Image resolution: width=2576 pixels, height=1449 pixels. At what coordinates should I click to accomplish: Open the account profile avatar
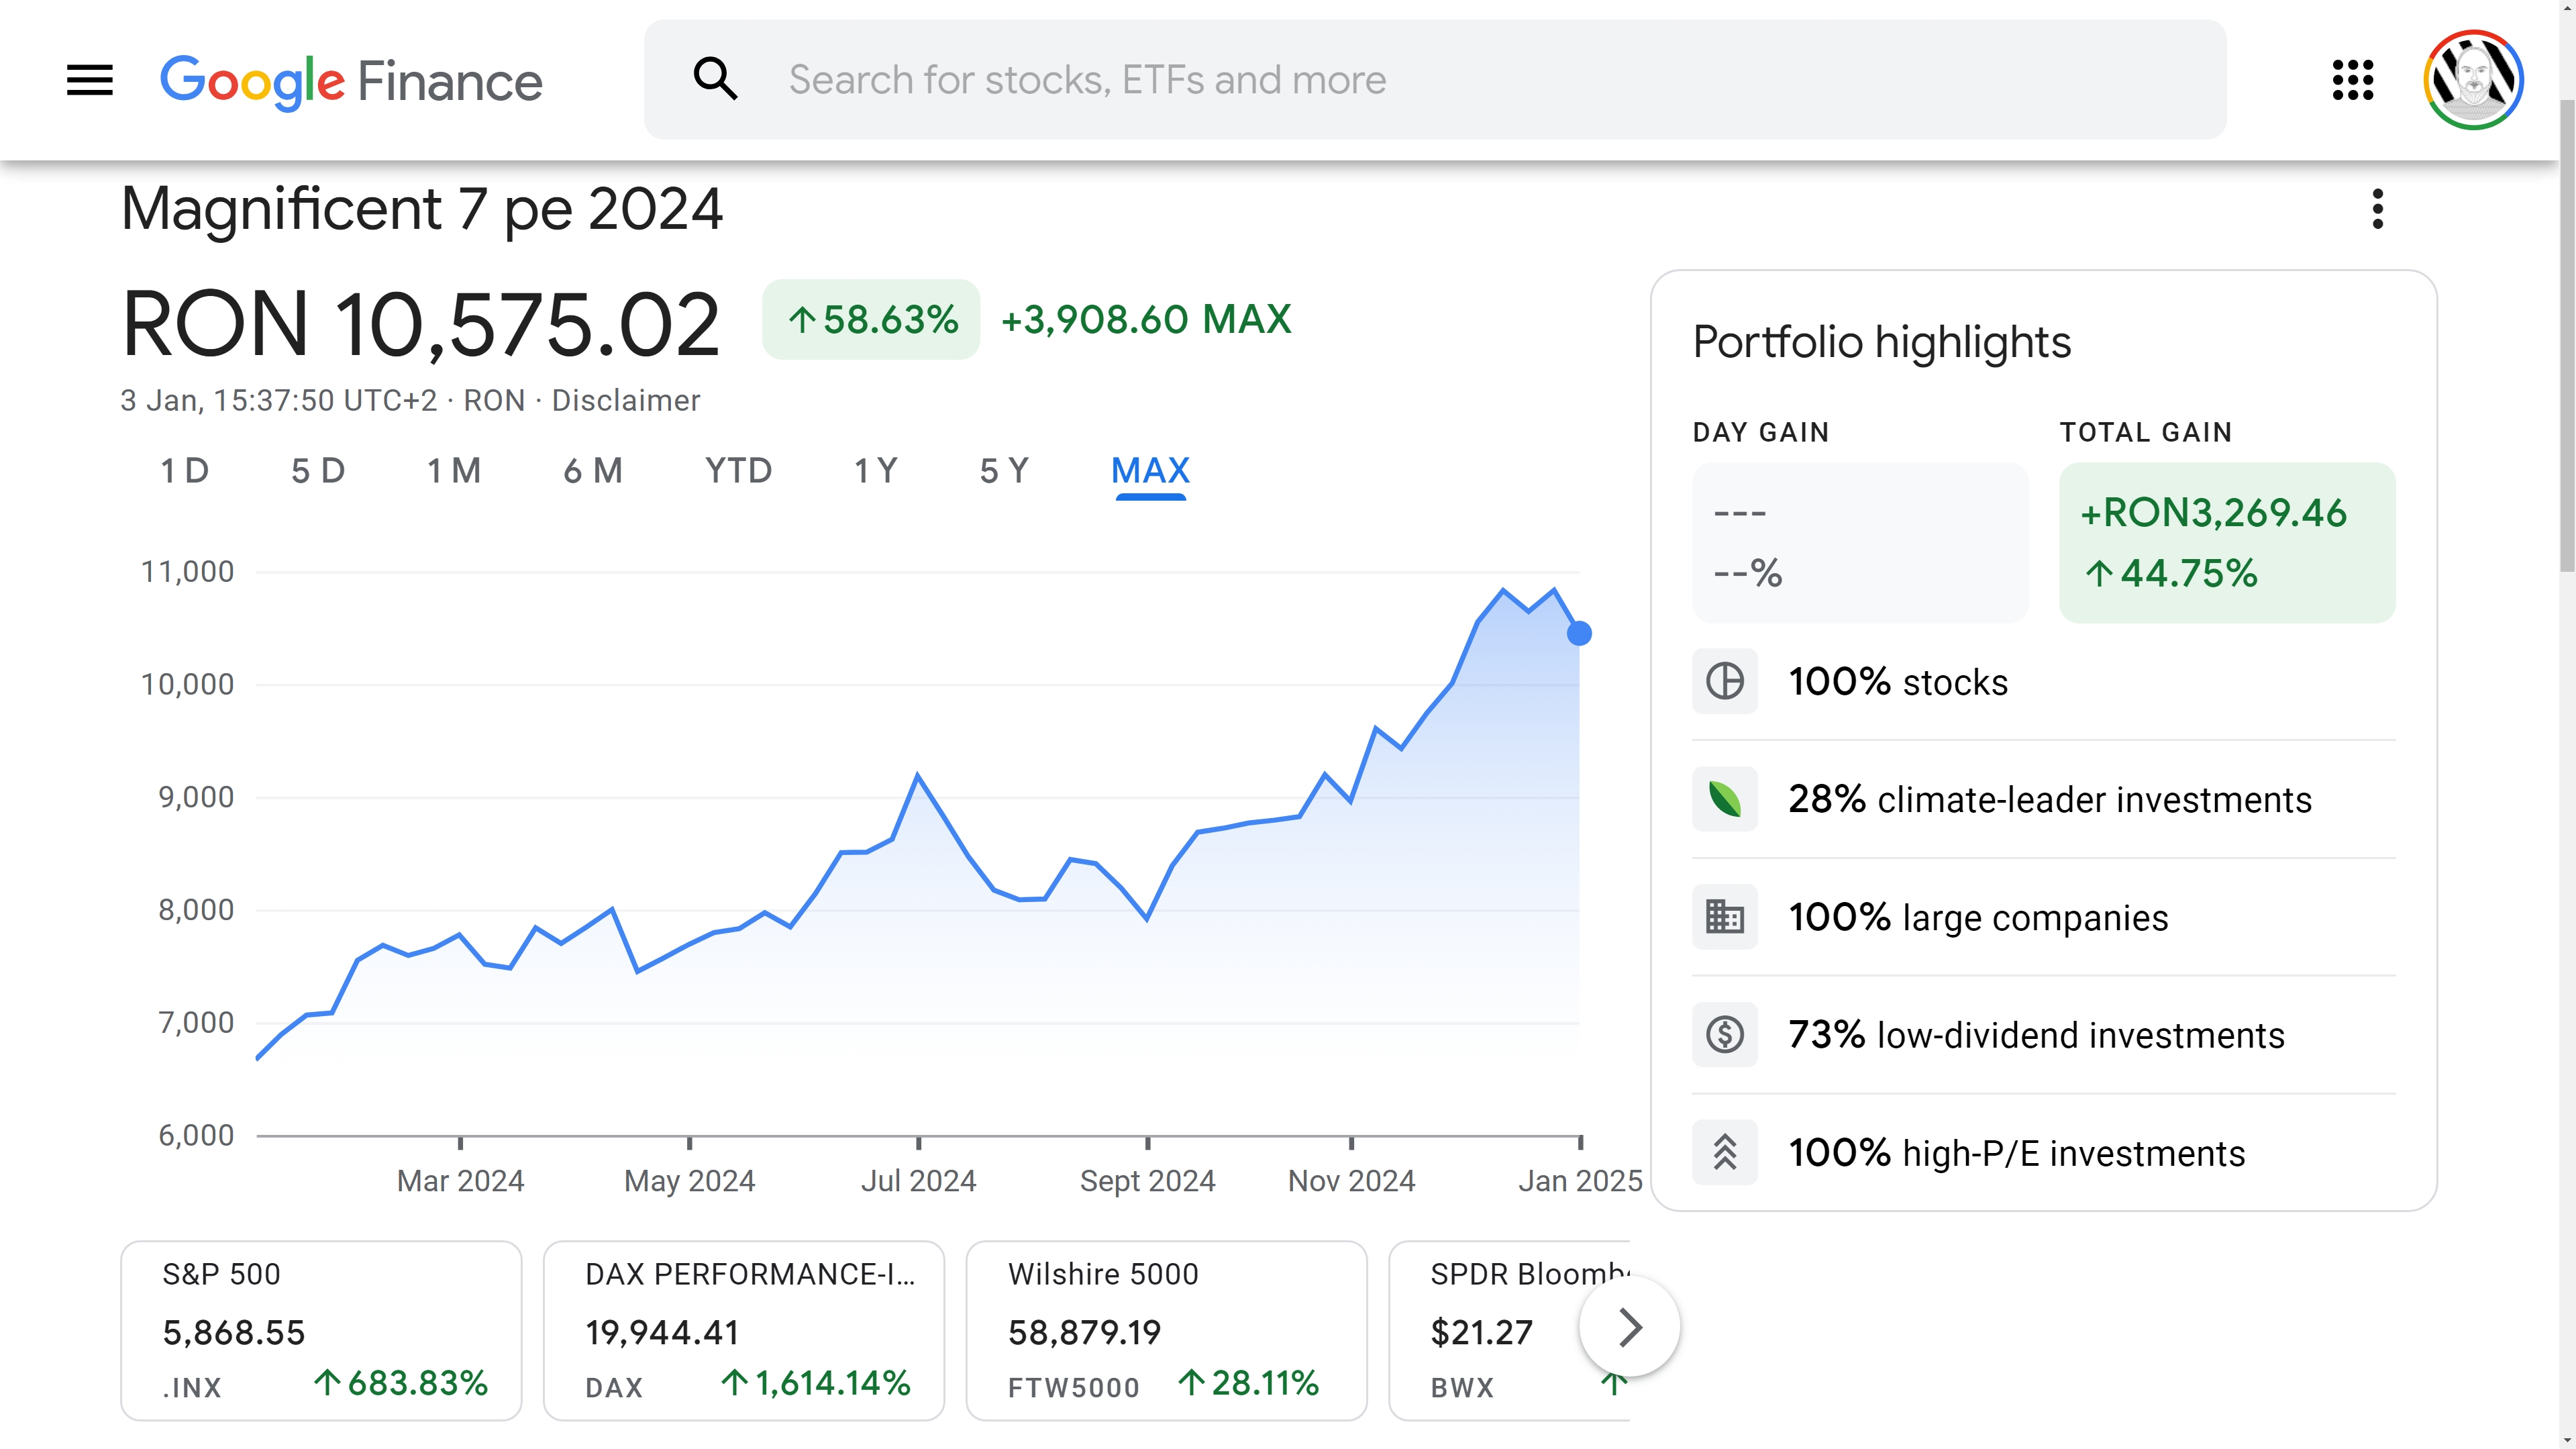pyautogui.click(x=2472, y=80)
